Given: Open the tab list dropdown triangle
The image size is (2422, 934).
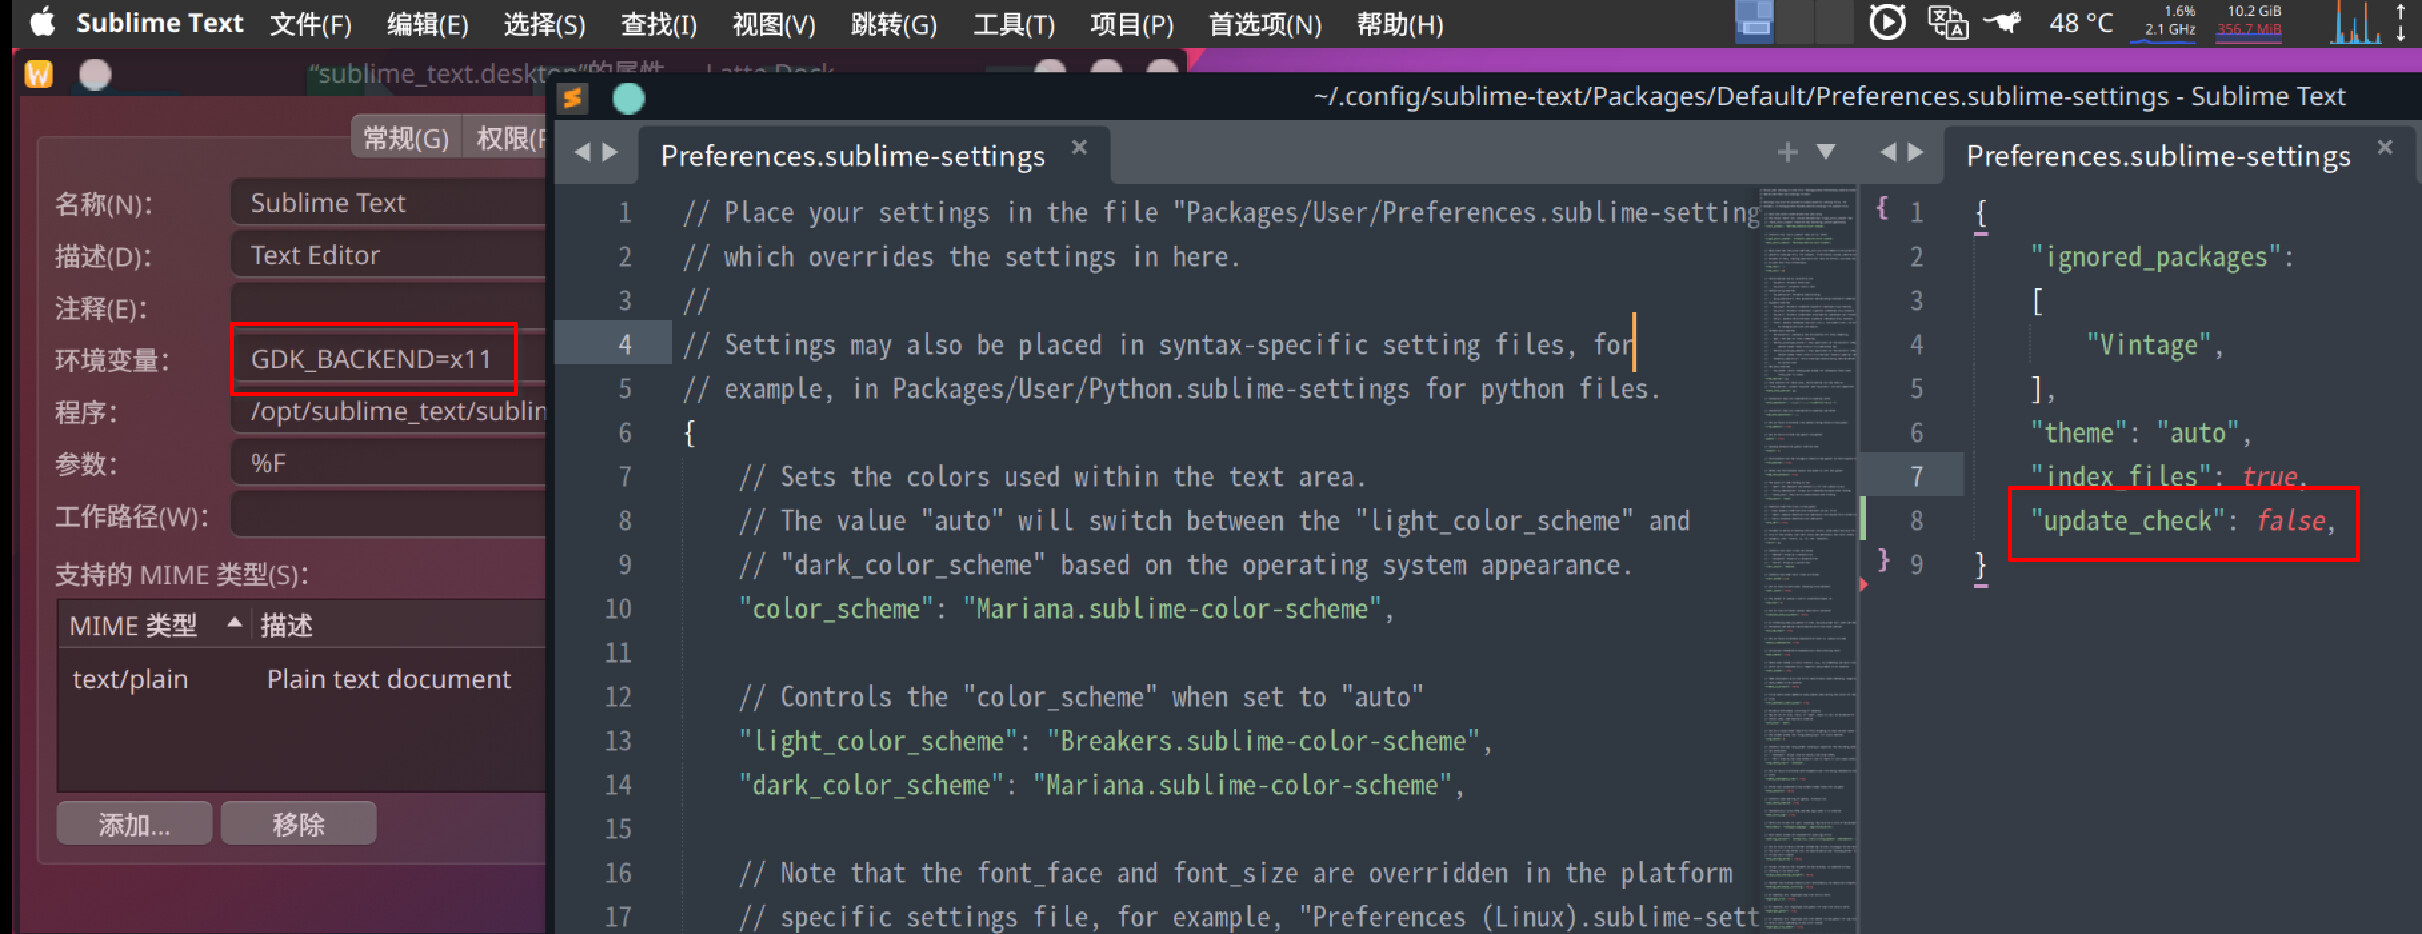Looking at the screenshot, I should click(x=1826, y=152).
